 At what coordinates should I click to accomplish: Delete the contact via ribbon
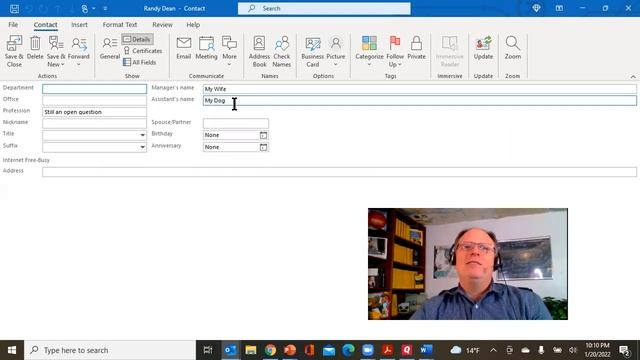click(x=35, y=48)
